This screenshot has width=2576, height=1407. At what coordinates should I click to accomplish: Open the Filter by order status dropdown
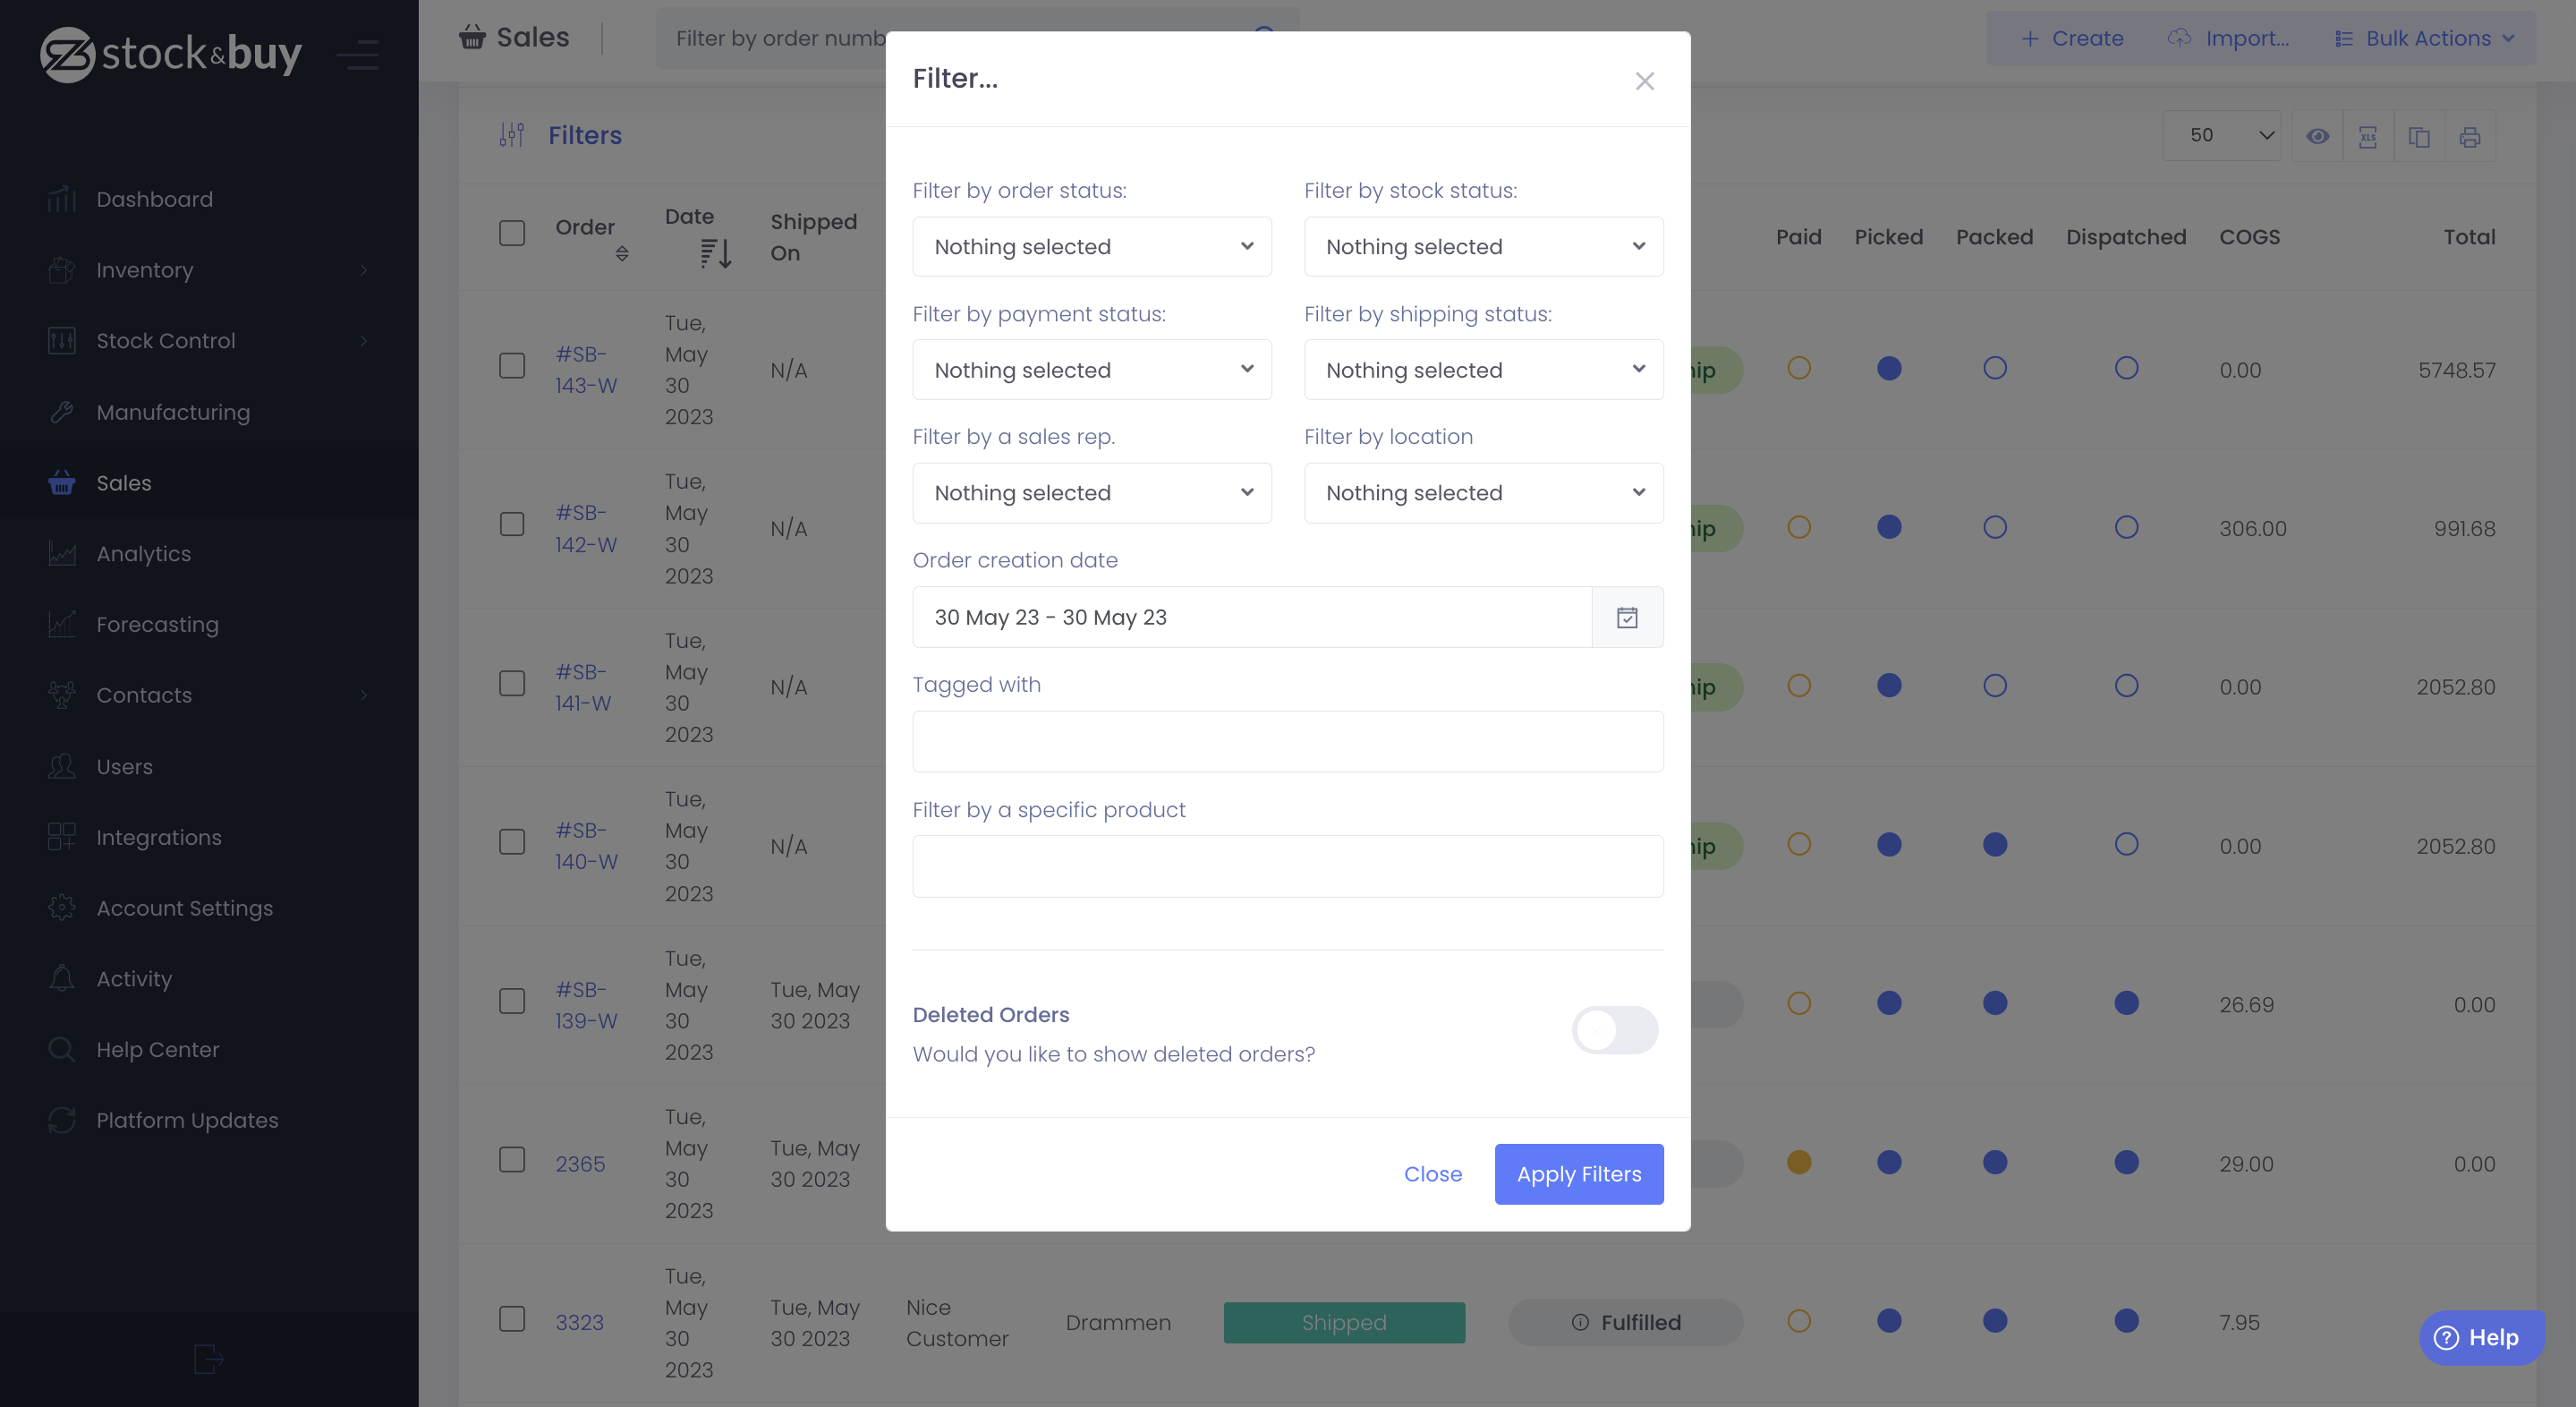1092,247
